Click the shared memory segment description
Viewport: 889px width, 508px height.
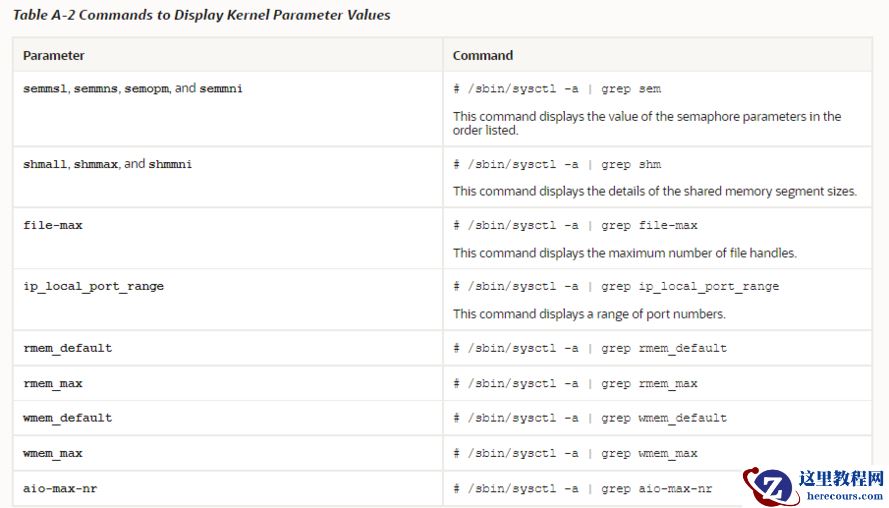pyautogui.click(x=654, y=191)
